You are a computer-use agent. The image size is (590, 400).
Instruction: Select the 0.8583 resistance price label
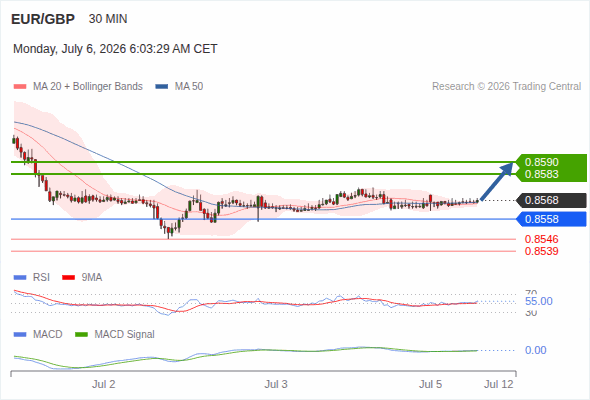coord(541,174)
